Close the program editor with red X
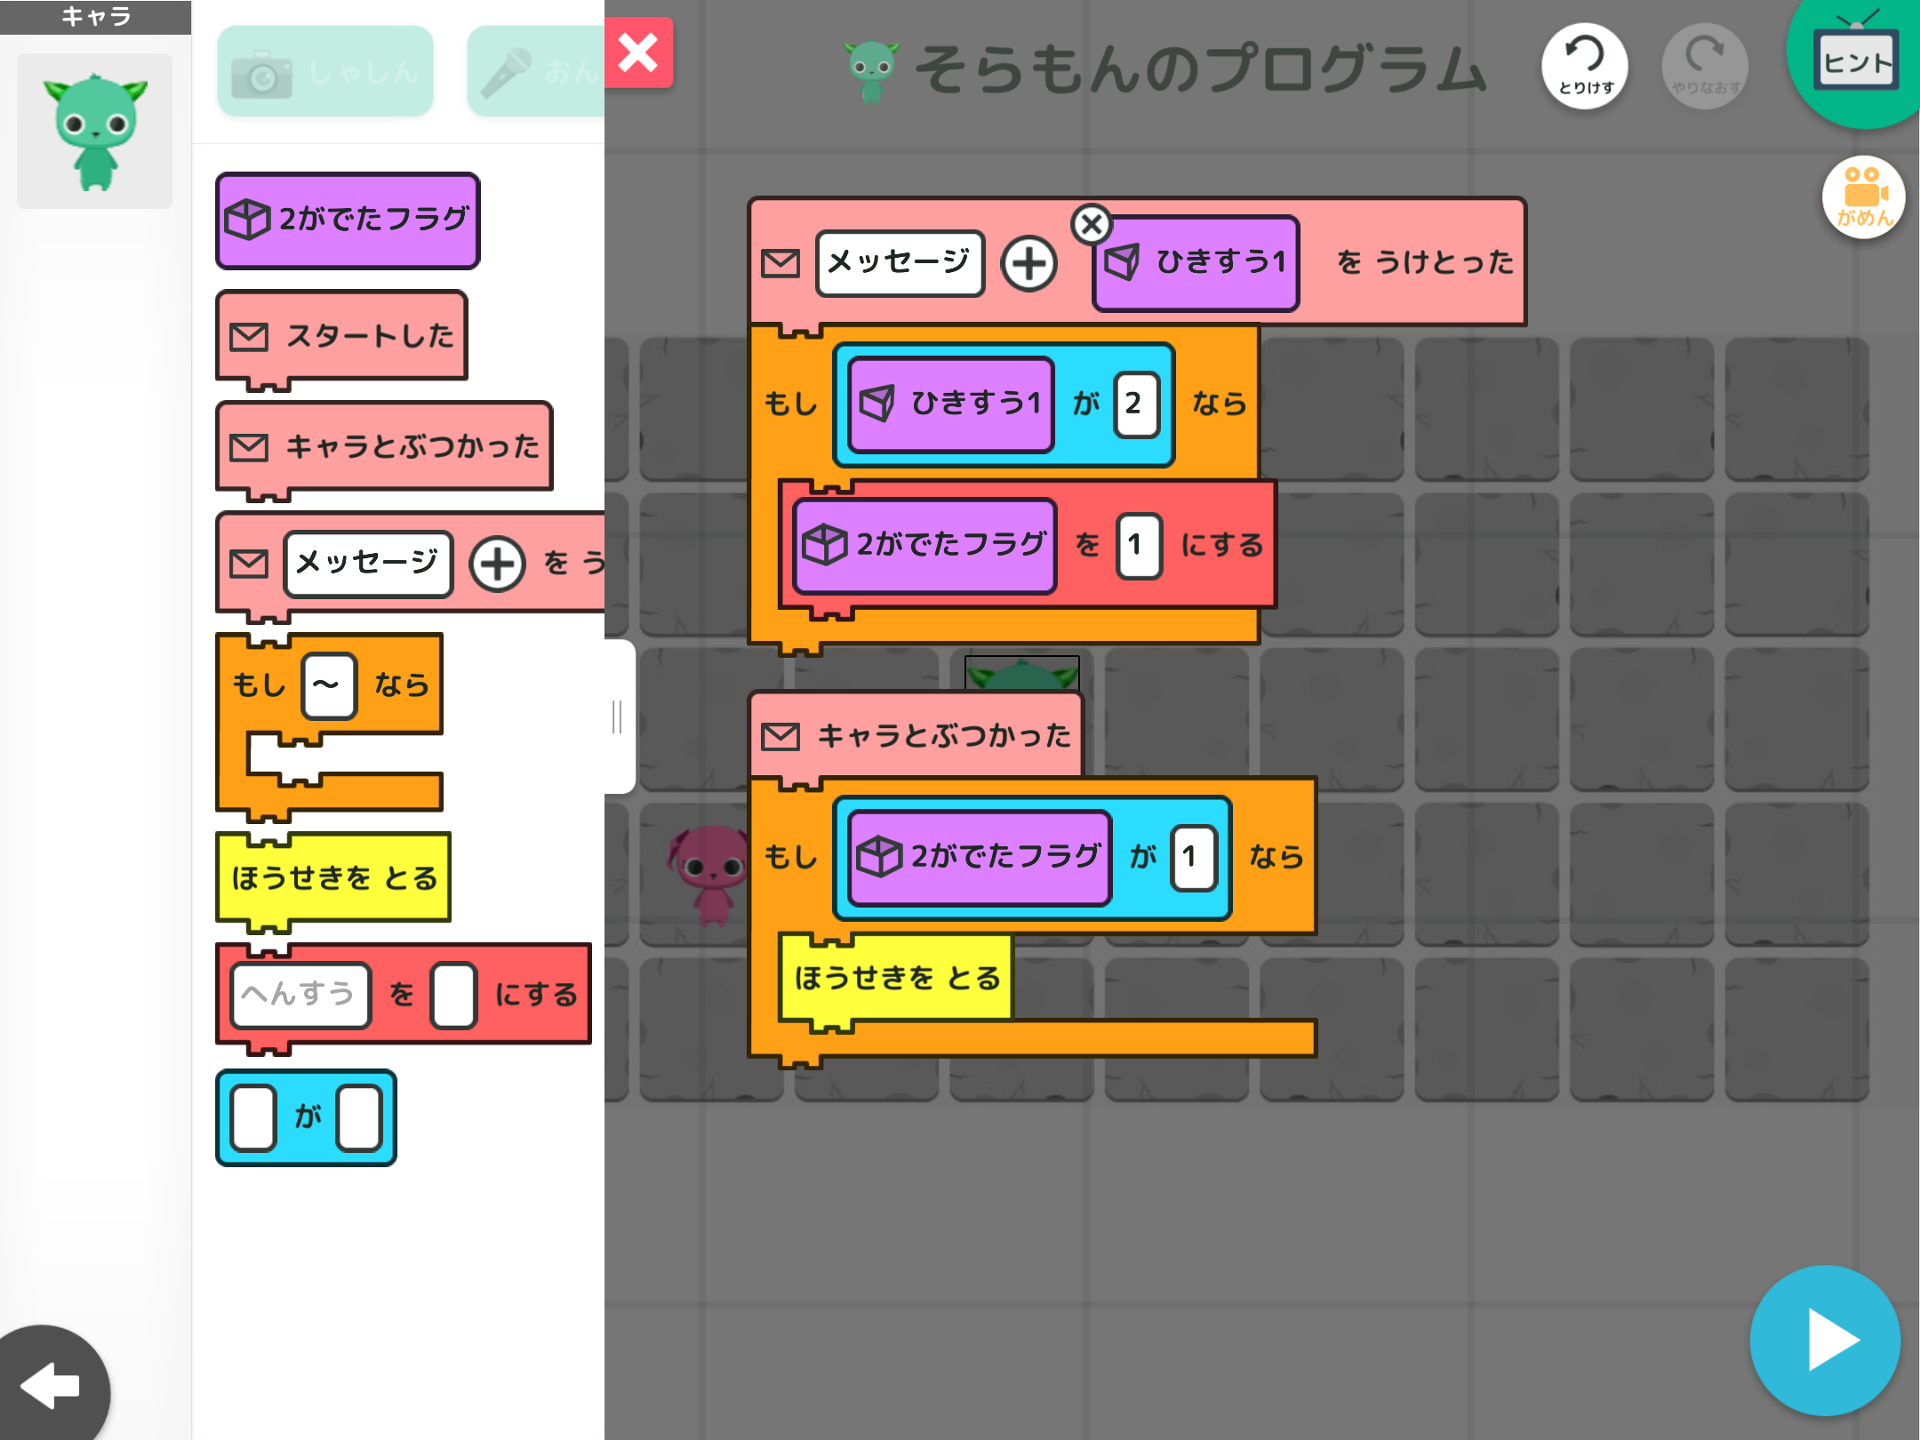This screenshot has height=1440, width=1920. point(638,53)
